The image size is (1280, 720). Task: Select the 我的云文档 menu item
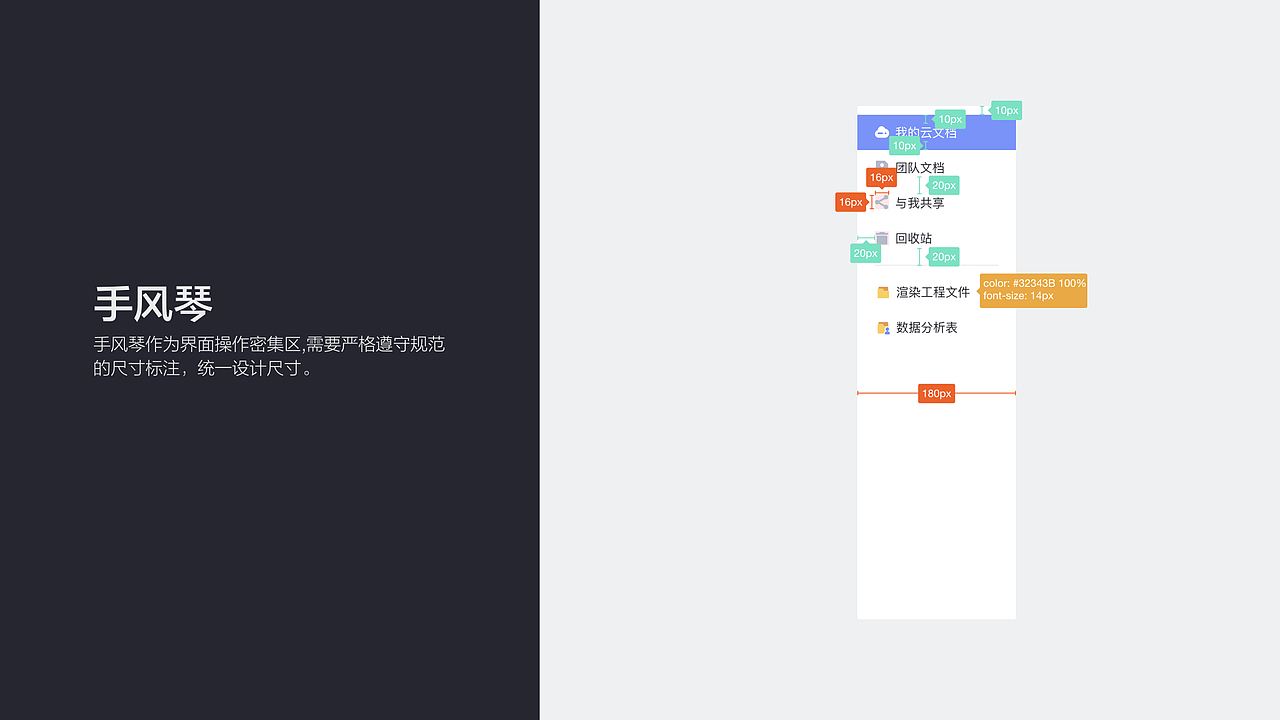click(x=936, y=132)
